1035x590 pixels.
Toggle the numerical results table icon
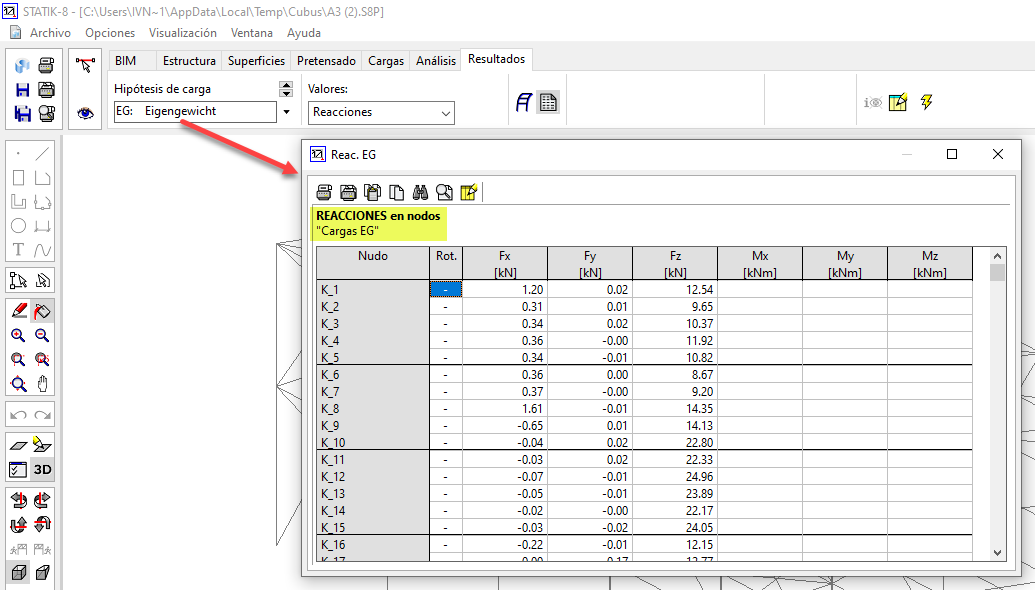(548, 102)
